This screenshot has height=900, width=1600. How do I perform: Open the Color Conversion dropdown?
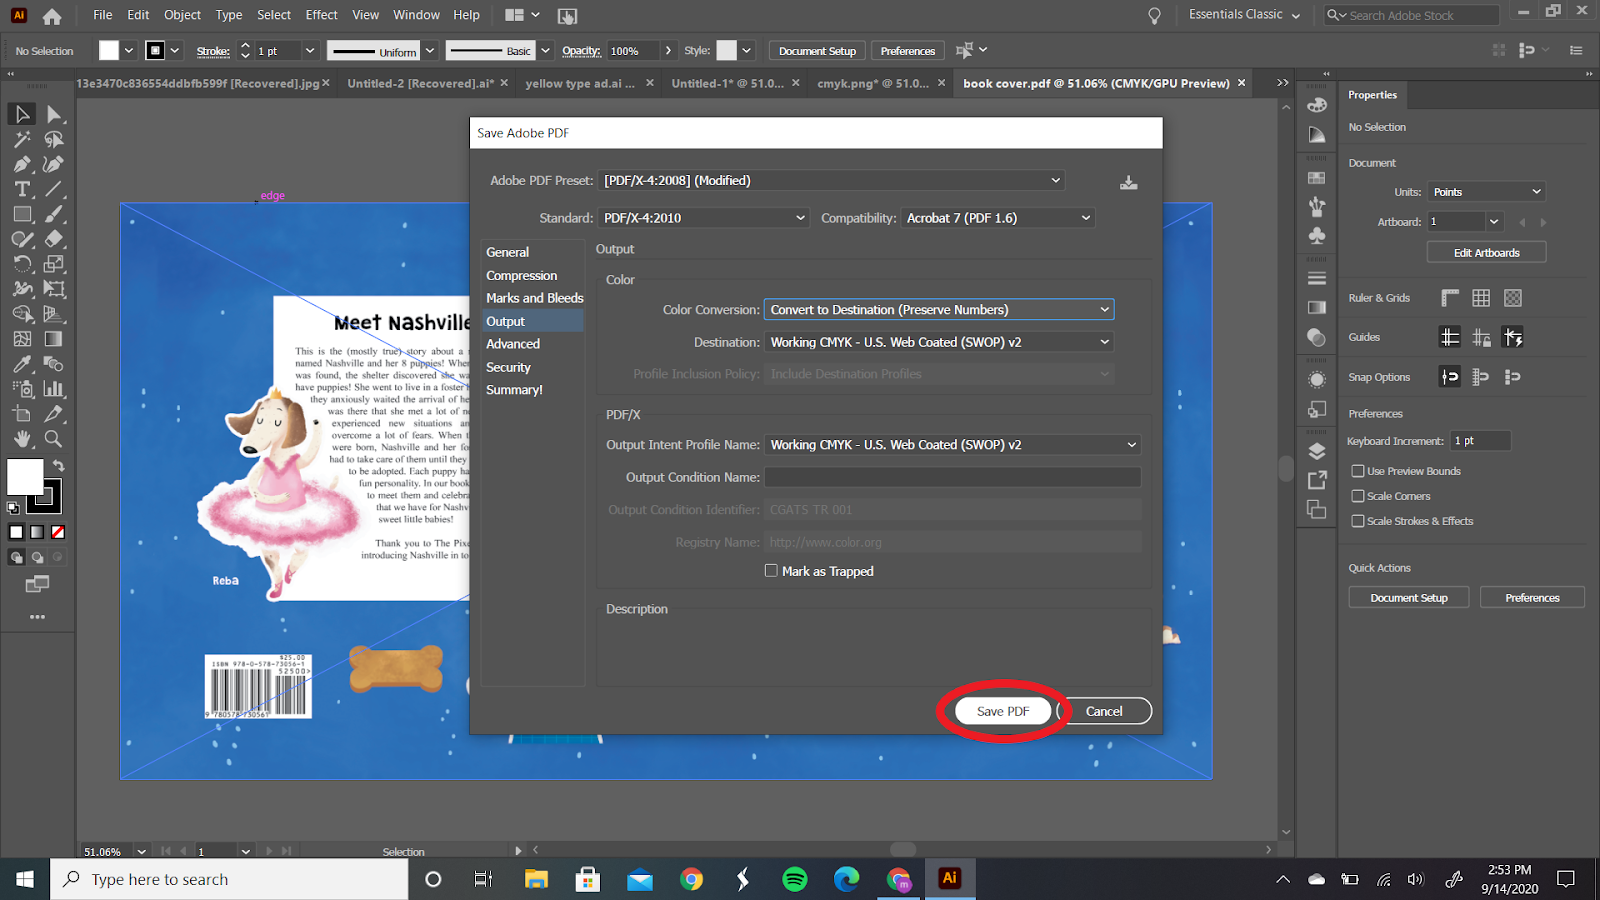[x=939, y=310]
